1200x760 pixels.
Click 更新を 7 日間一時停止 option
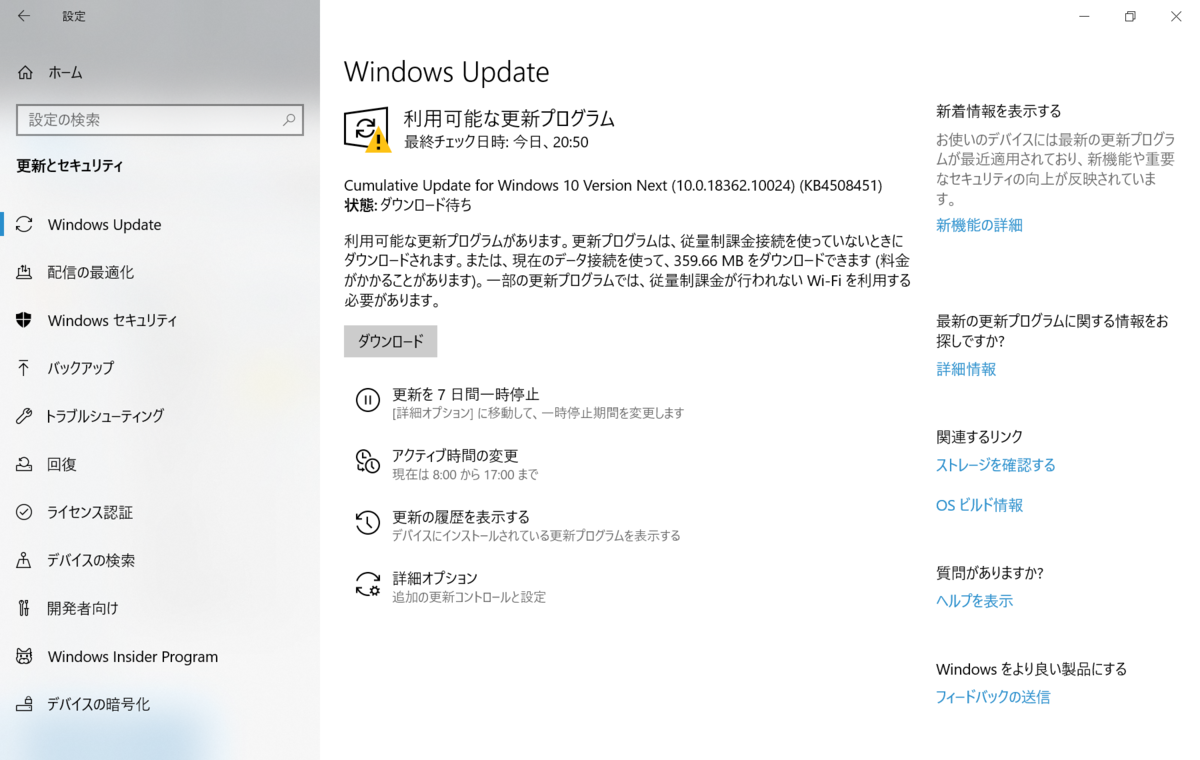(465, 394)
